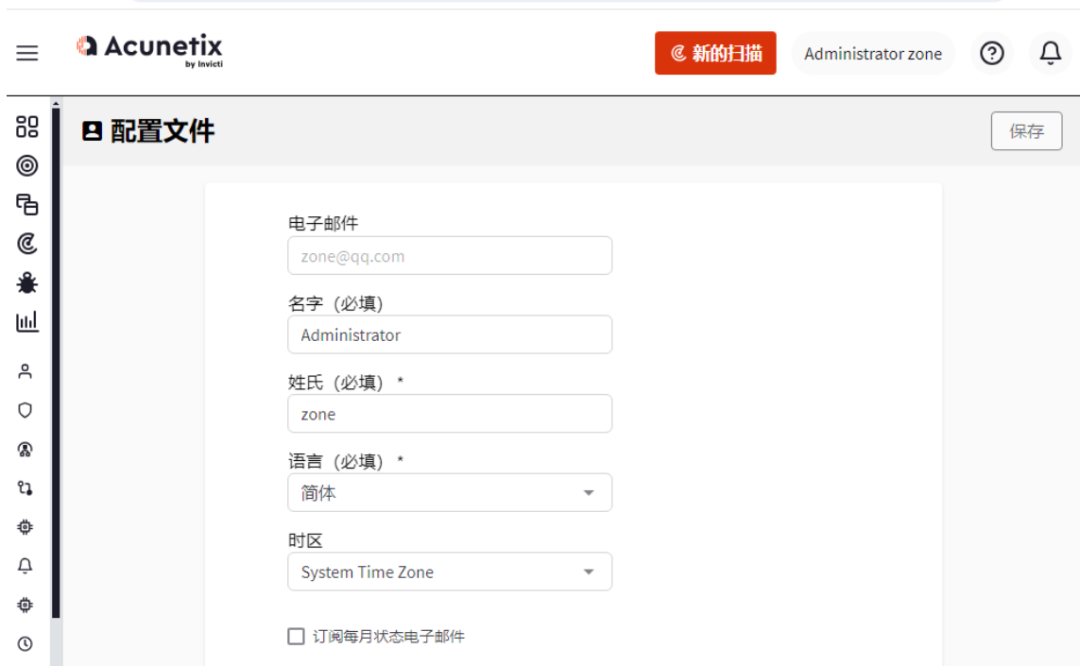Start a new scan with 新的扫描 button

pyautogui.click(x=715, y=53)
